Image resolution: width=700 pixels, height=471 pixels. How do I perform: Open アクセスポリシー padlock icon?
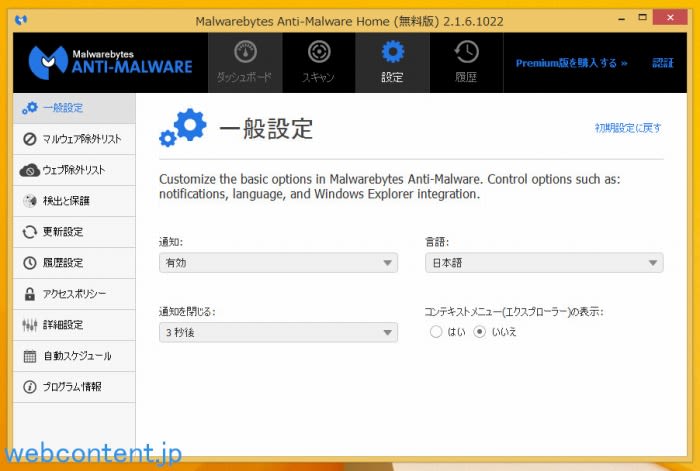(30, 294)
